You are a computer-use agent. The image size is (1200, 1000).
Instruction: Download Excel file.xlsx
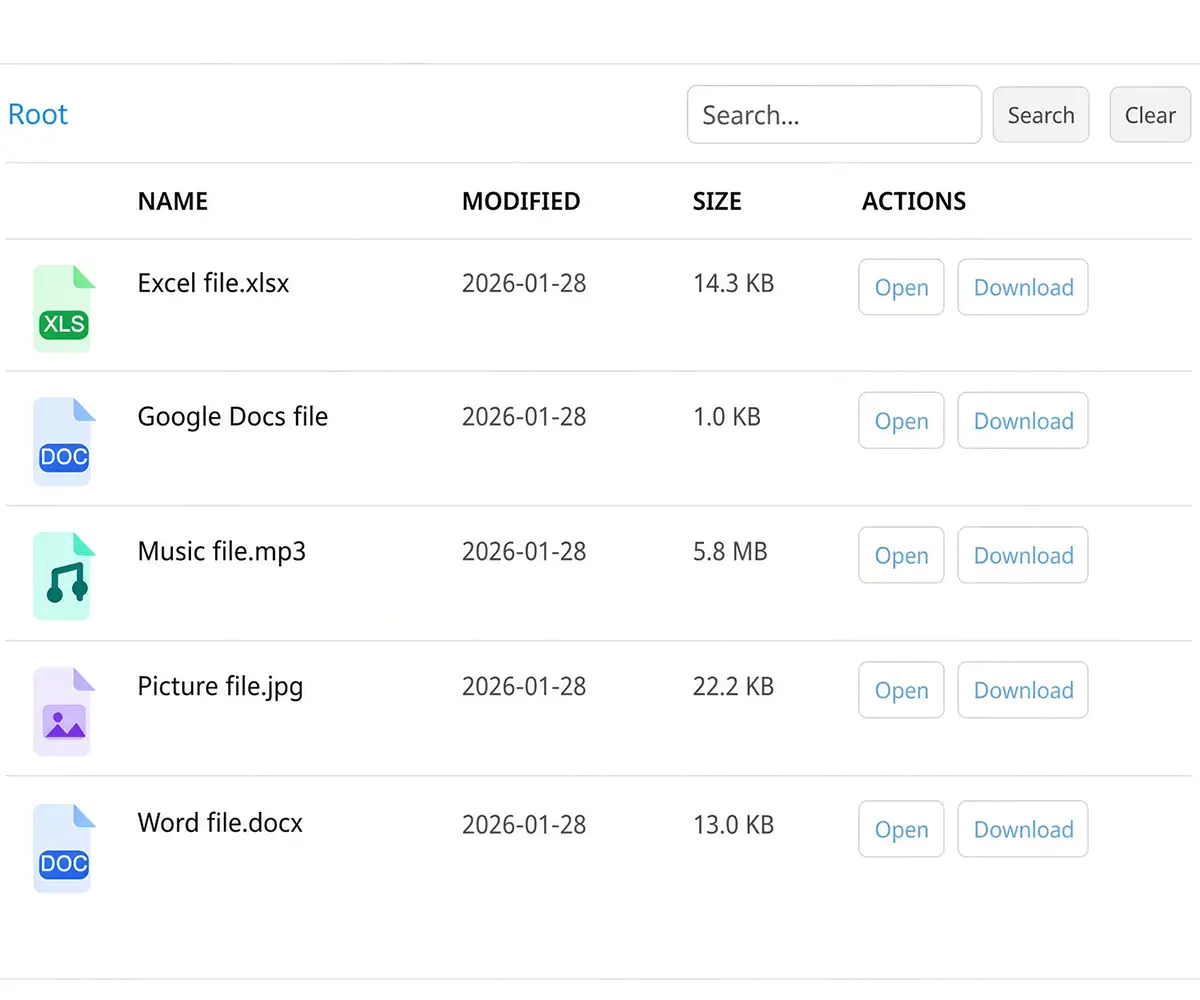pos(1023,287)
